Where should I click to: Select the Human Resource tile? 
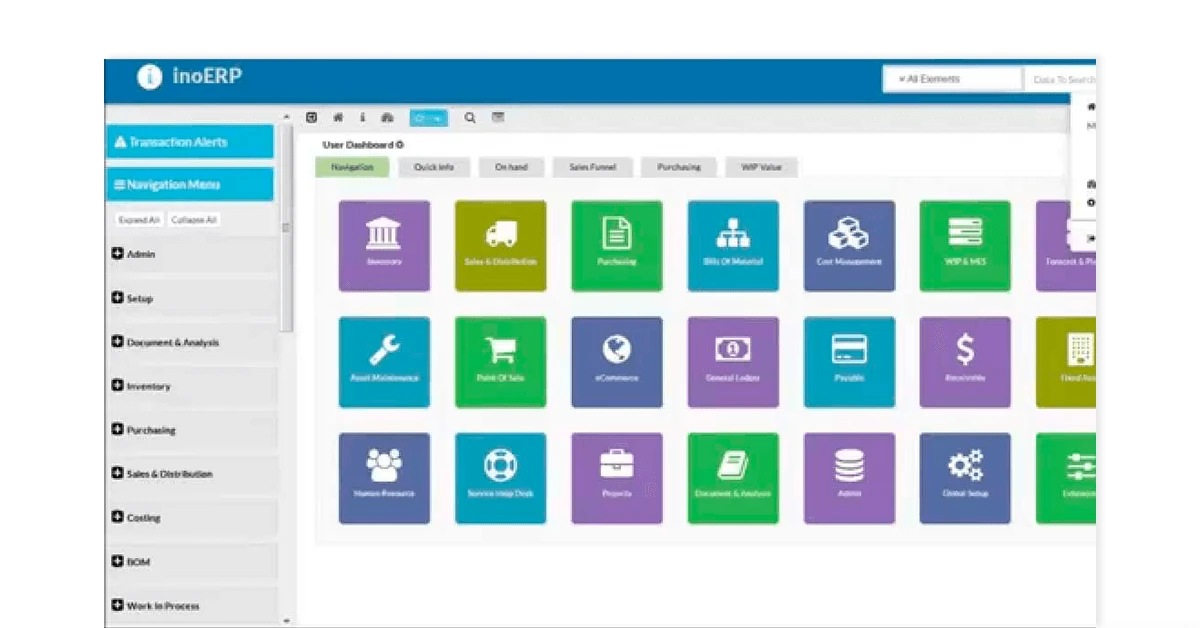click(385, 478)
